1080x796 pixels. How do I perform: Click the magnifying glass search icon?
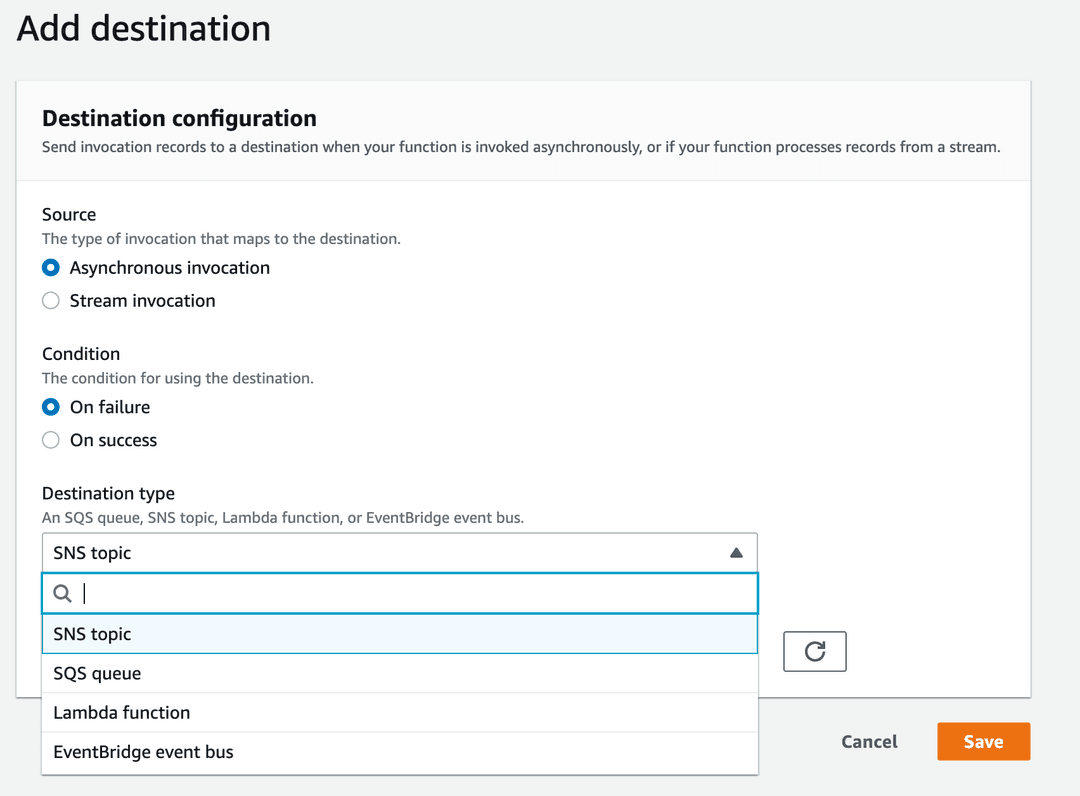[63, 594]
